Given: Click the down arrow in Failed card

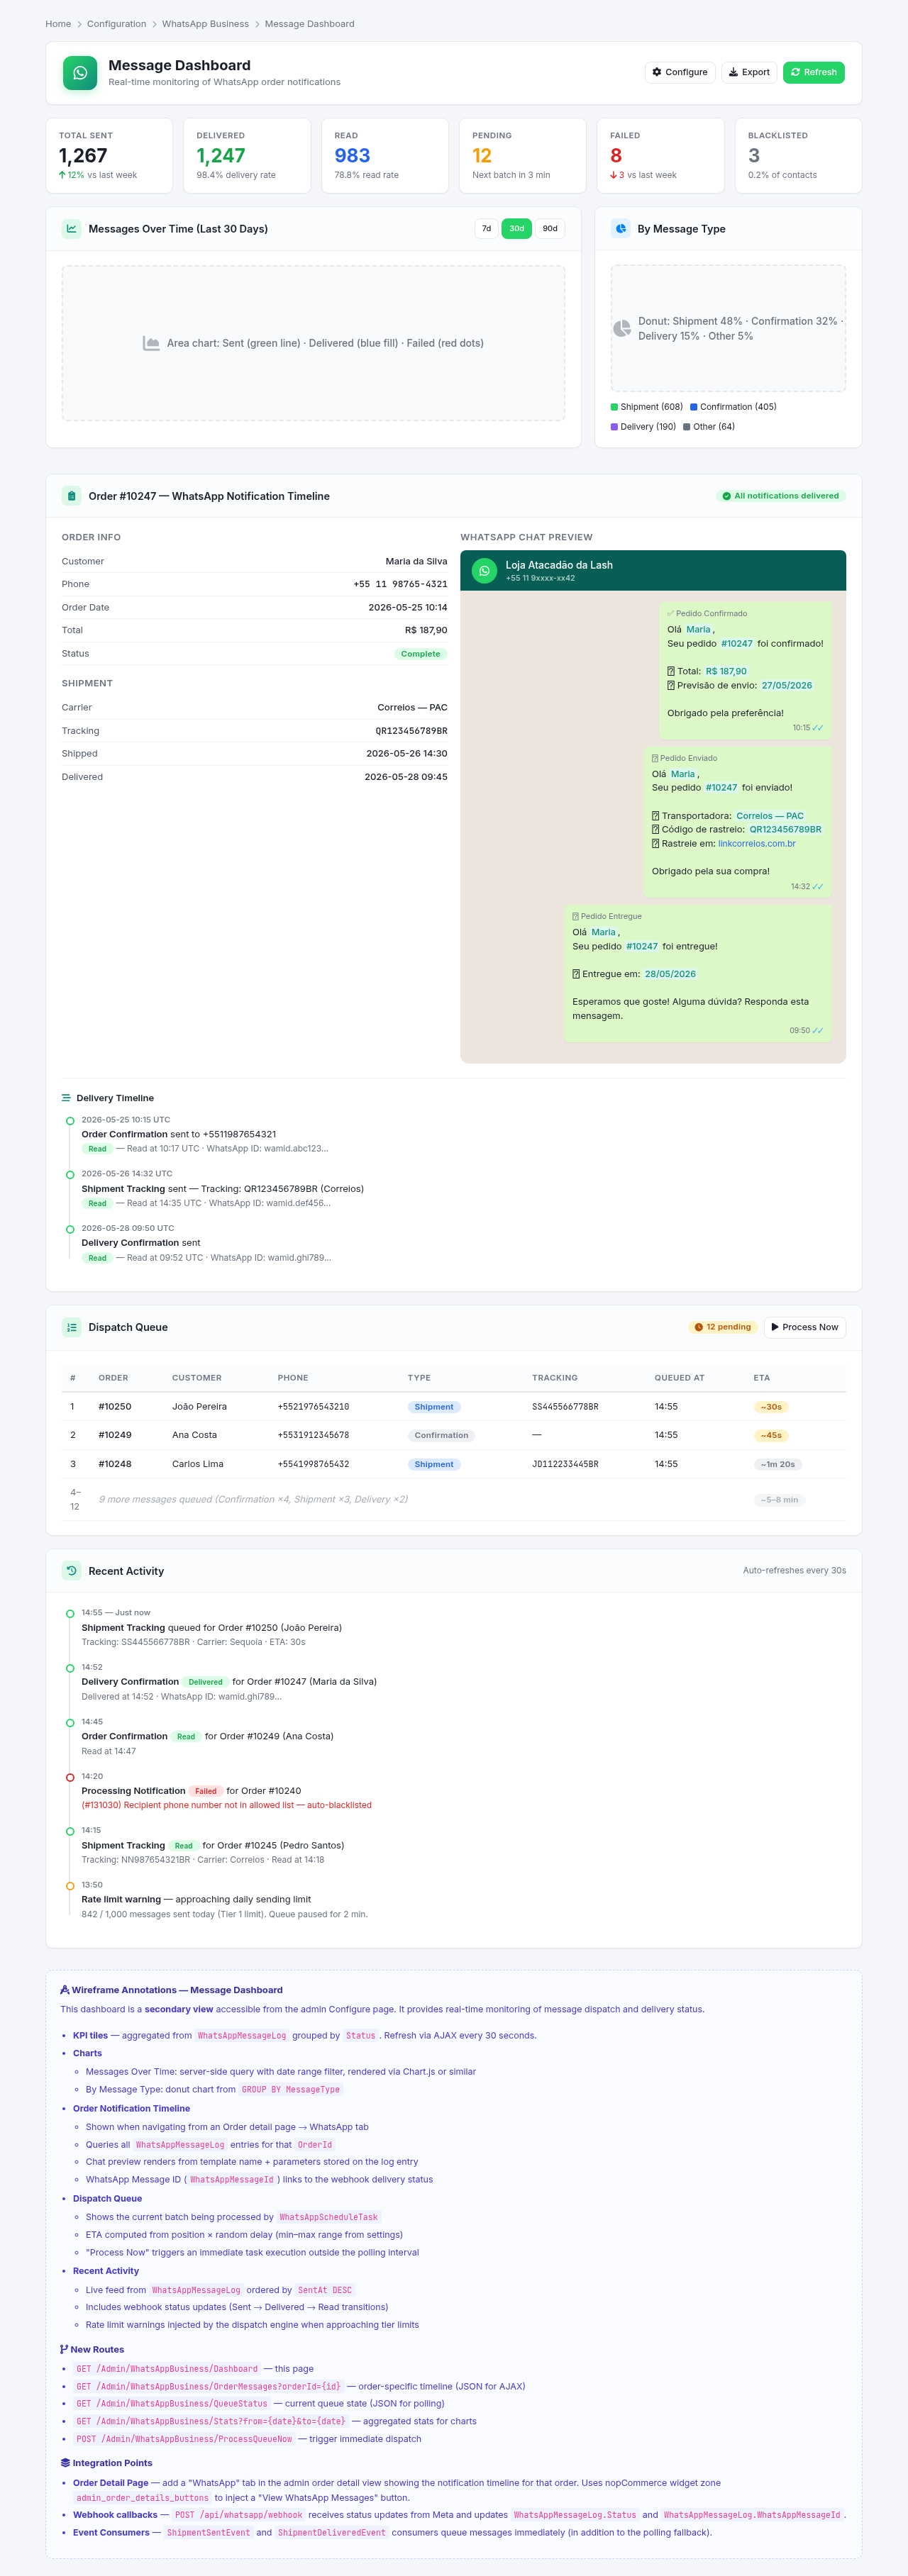Looking at the screenshot, I should click(614, 175).
